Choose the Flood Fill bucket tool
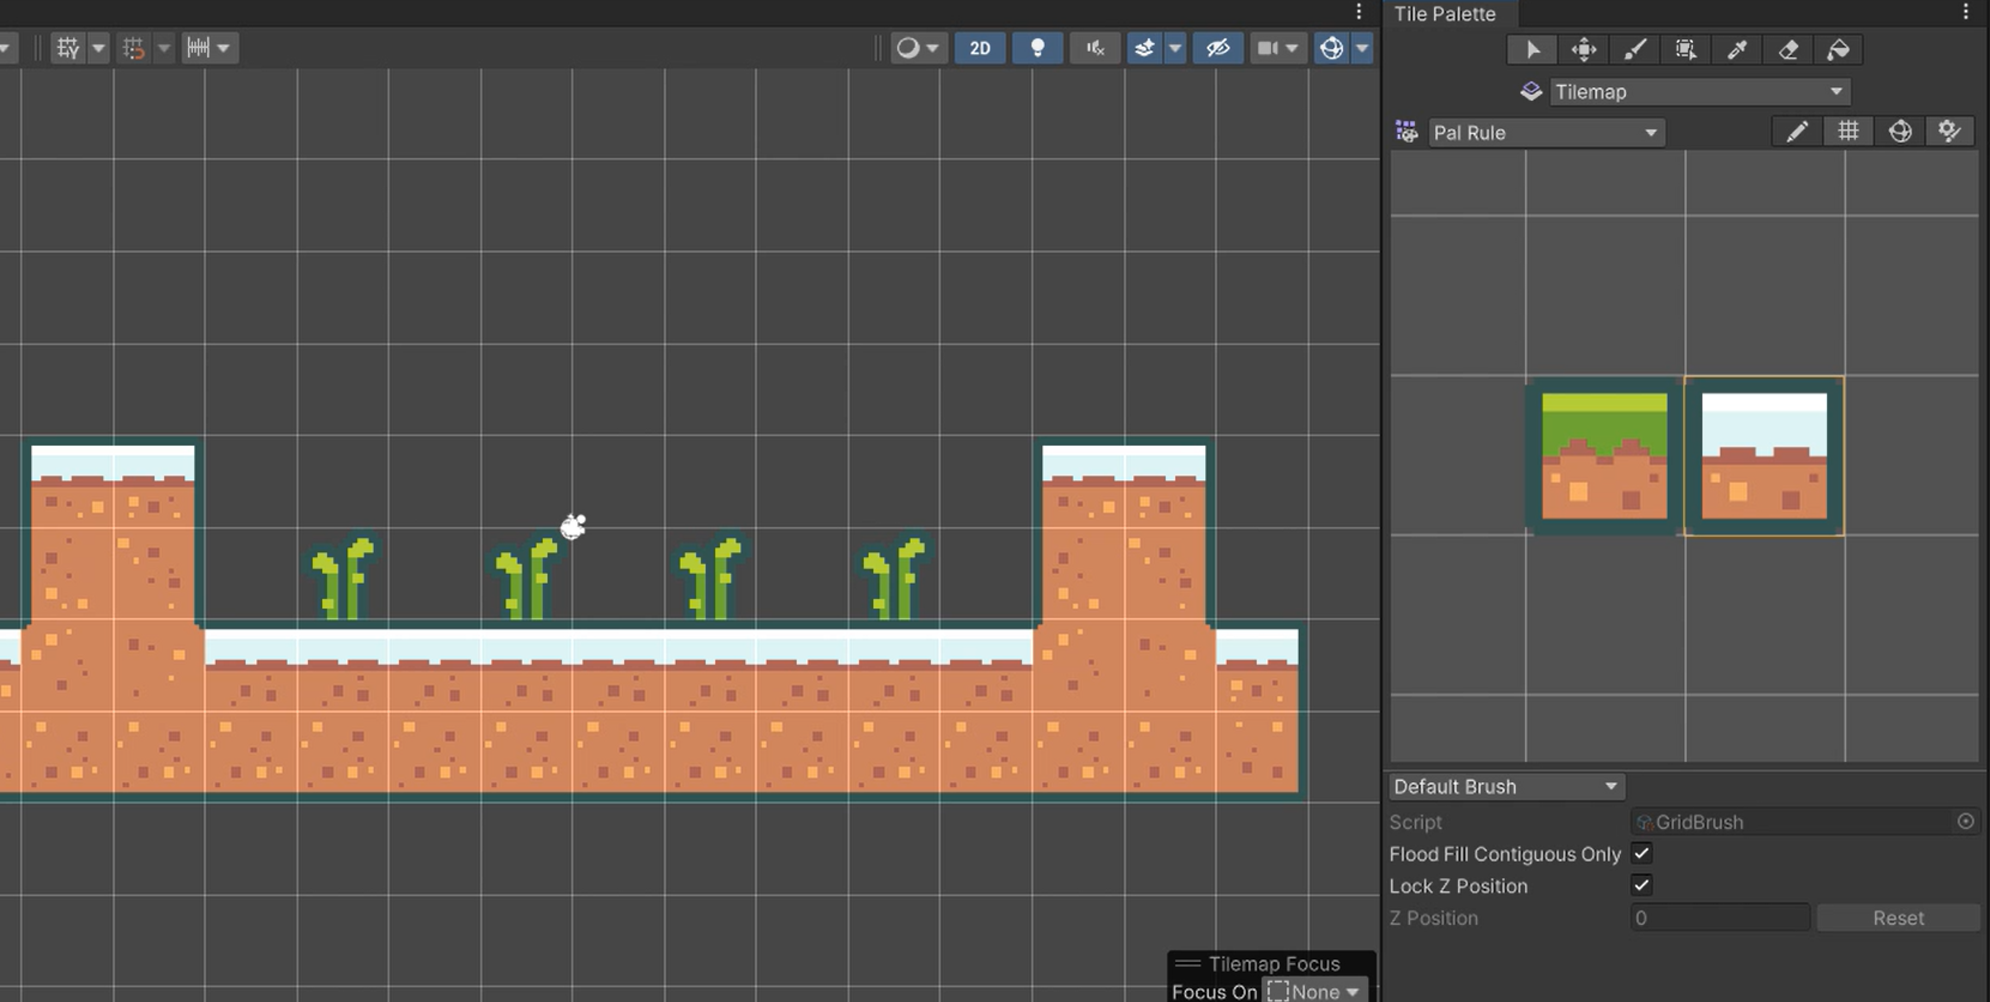1990x1002 pixels. click(x=1838, y=50)
